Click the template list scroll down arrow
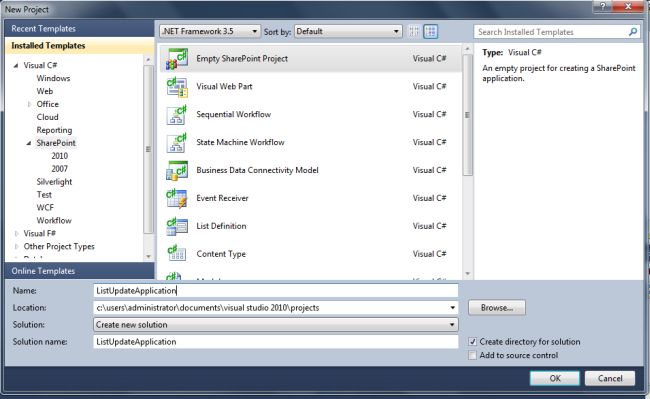This screenshot has height=399, width=650. pos(468,273)
